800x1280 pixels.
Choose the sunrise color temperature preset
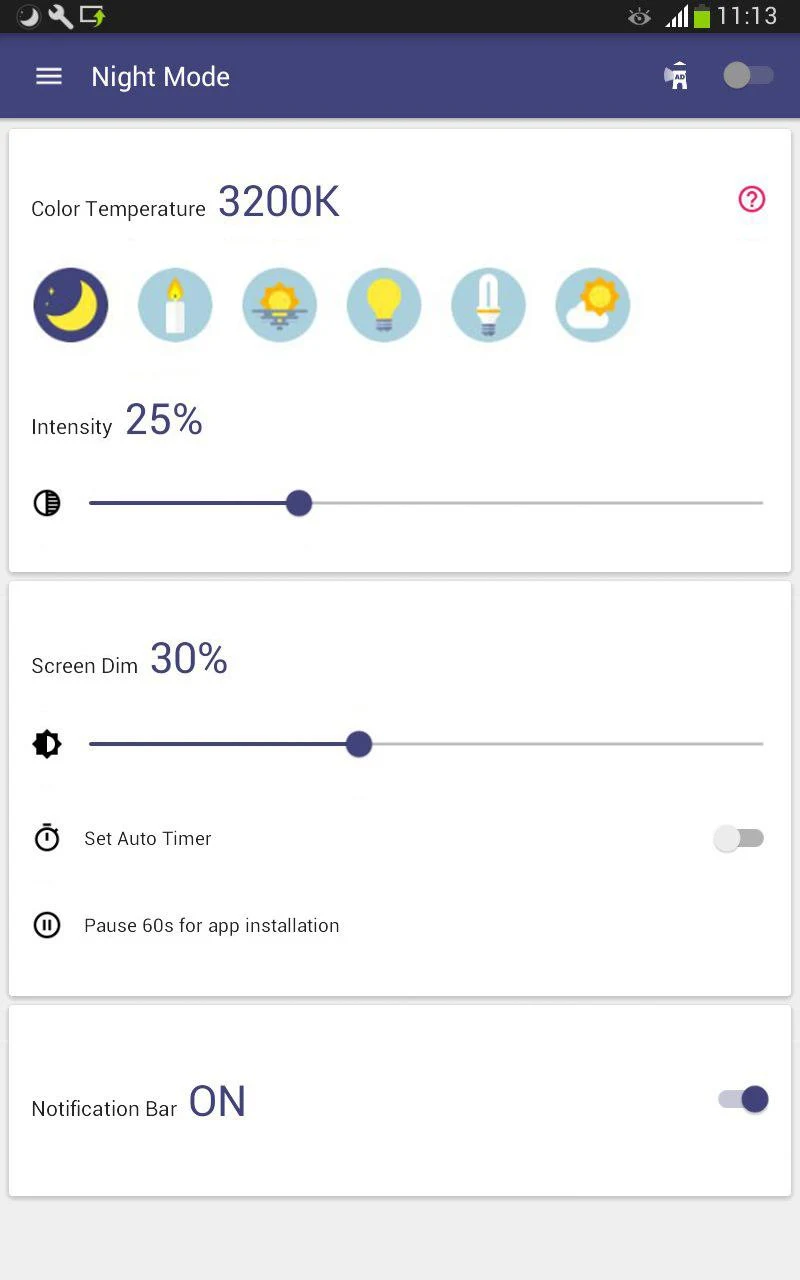point(280,305)
